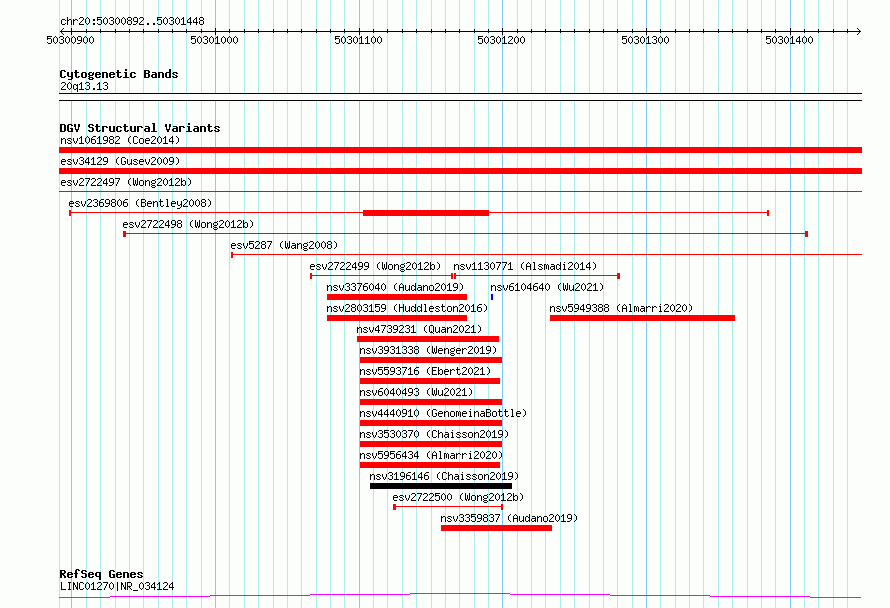Open the esv2722498 (Wong2012b) label
890x608 pixels.
(188, 224)
